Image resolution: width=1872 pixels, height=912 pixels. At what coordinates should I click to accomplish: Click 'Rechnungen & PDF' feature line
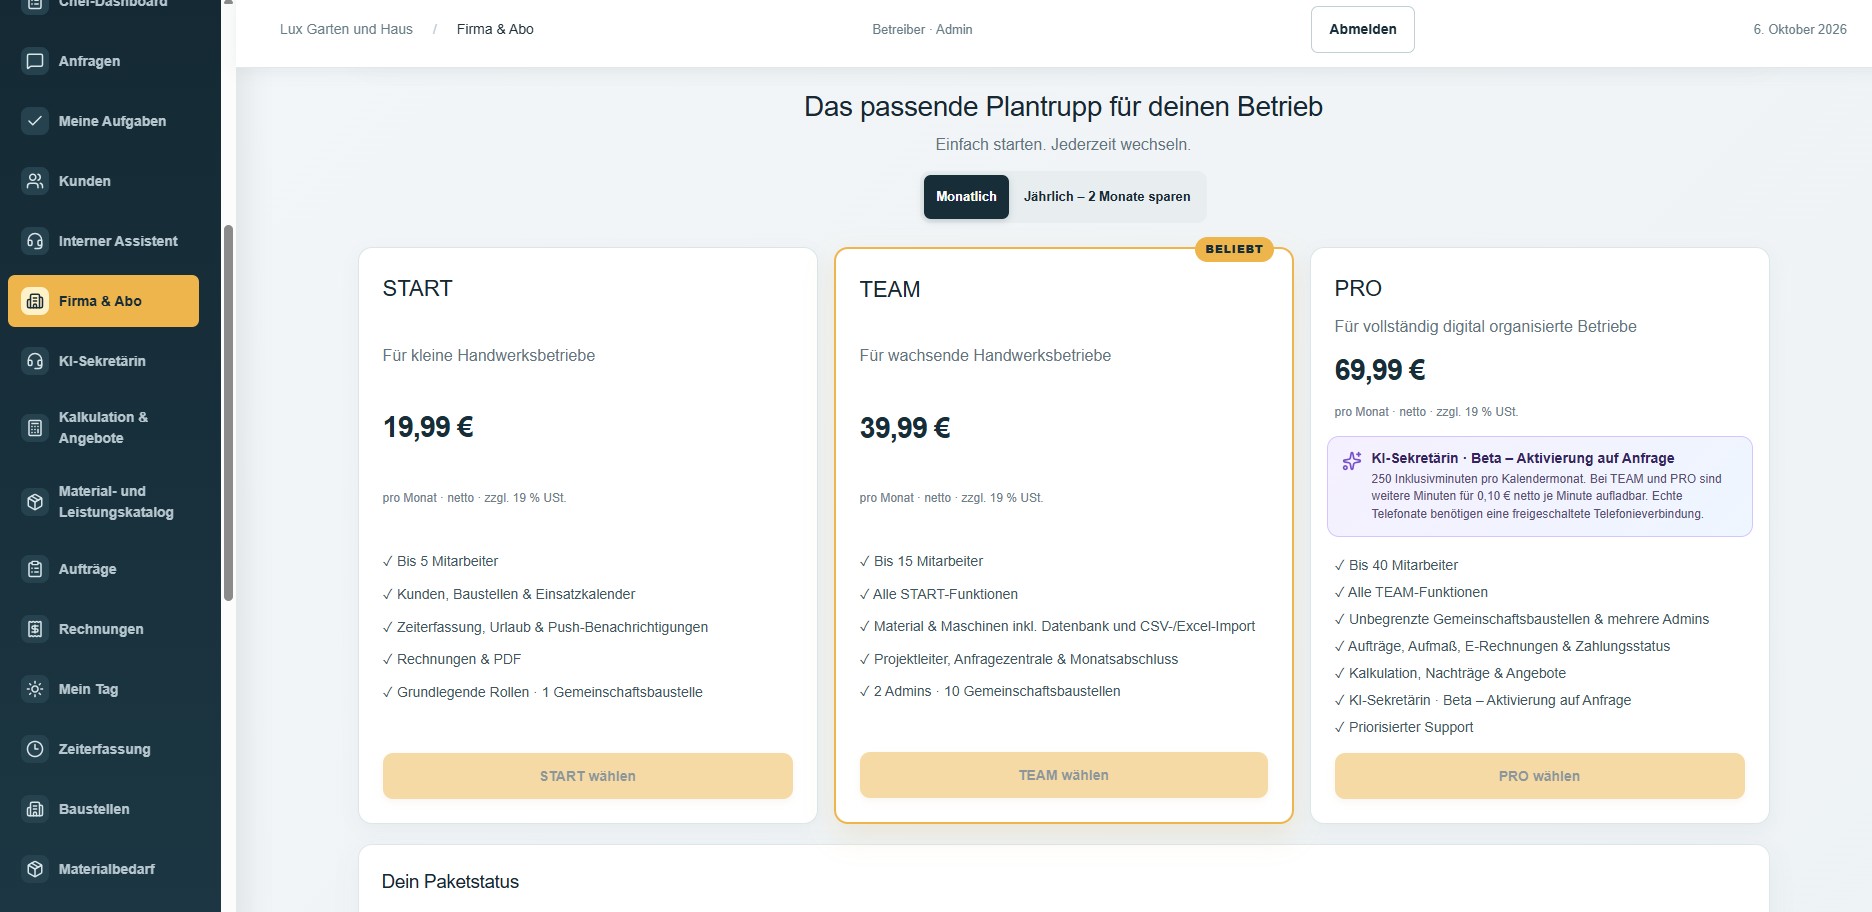[x=452, y=659]
